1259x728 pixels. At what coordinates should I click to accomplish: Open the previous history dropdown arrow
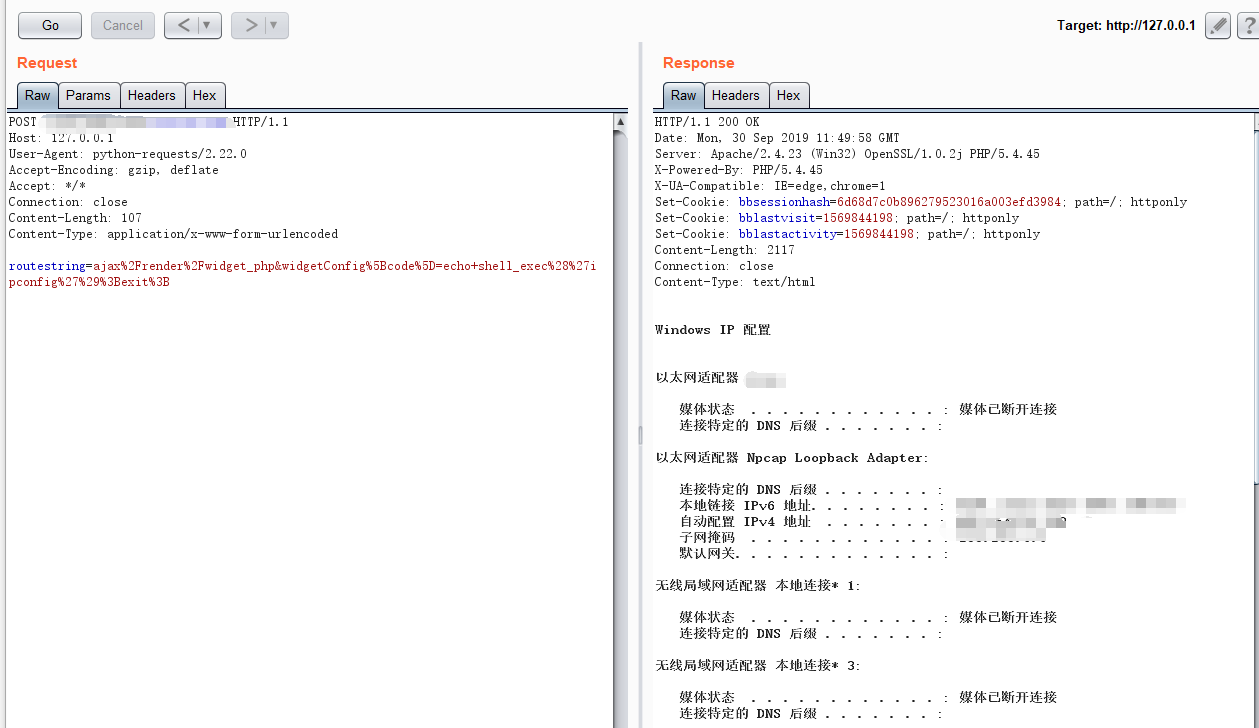(x=209, y=26)
